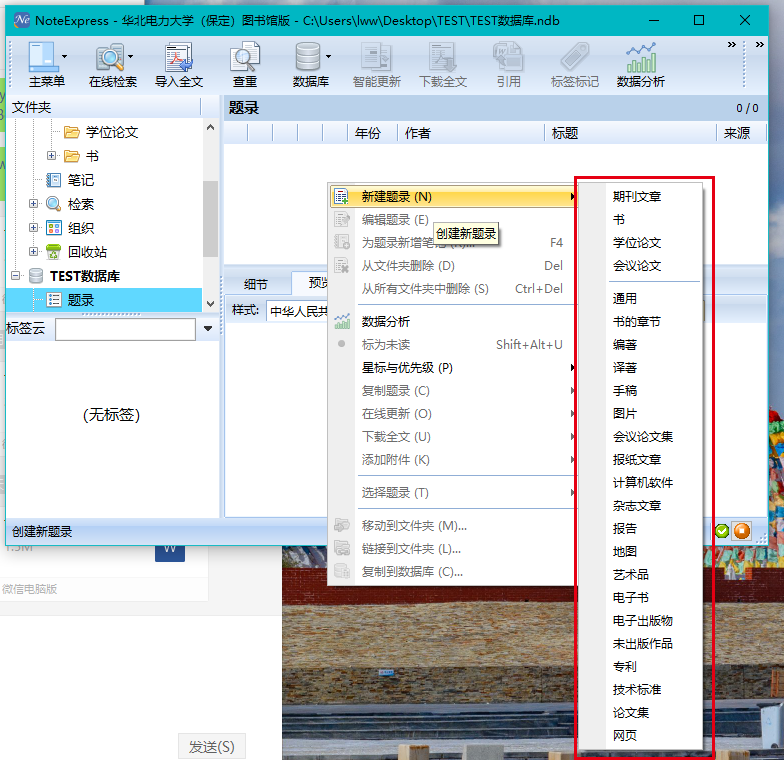Click the 检索 magnifier icon in tree

[54, 204]
